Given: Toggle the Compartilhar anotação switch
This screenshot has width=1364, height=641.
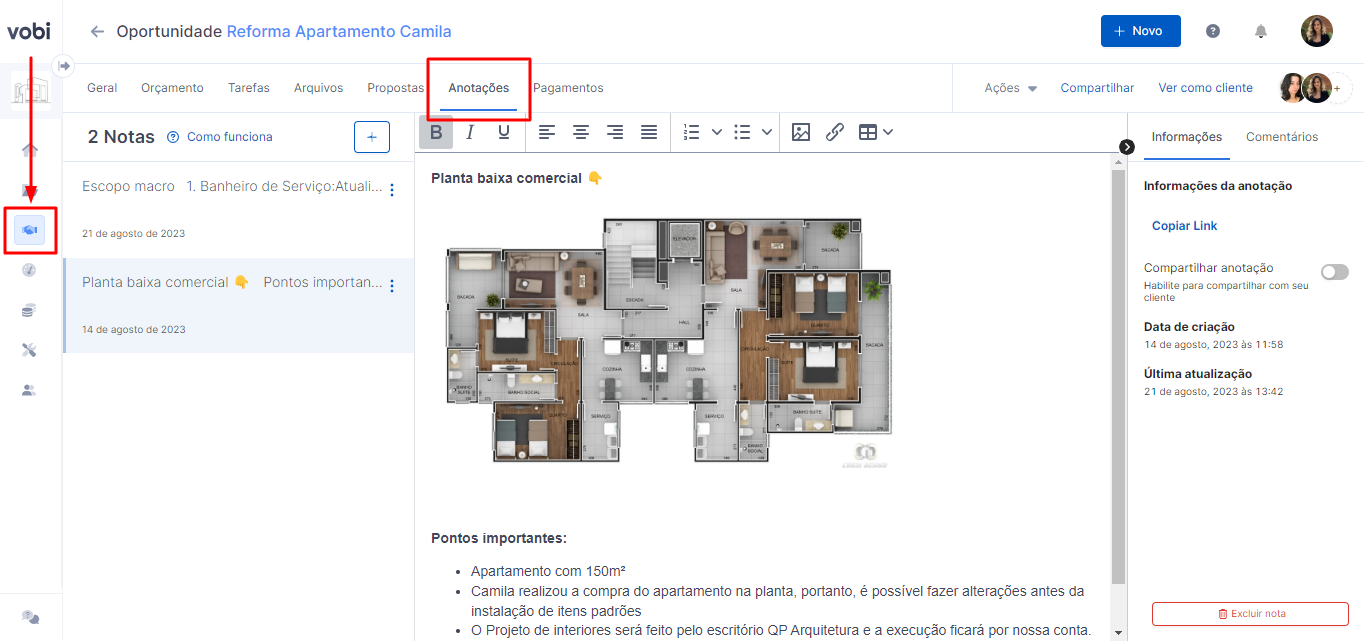Looking at the screenshot, I should point(1335,272).
